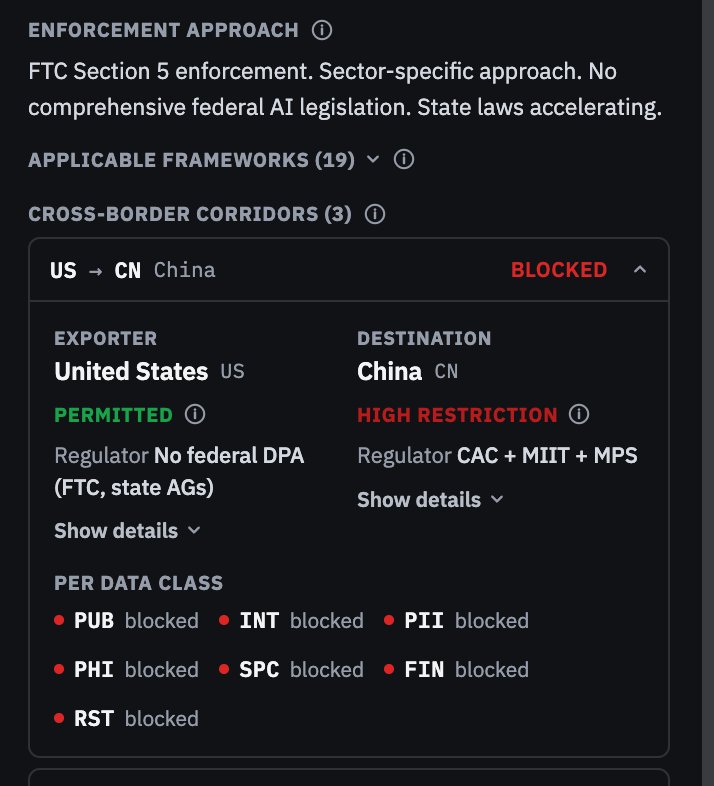Click the SPC blocked data class
The width and height of the screenshot is (714, 786).
pos(292,669)
